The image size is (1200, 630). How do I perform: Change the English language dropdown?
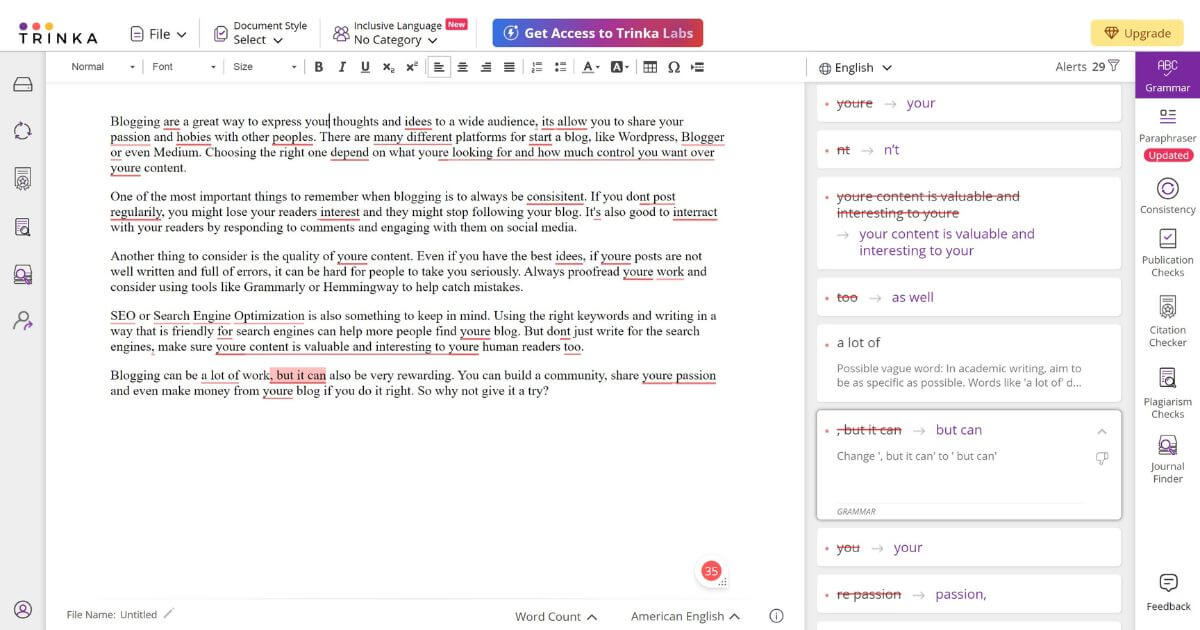(855, 68)
